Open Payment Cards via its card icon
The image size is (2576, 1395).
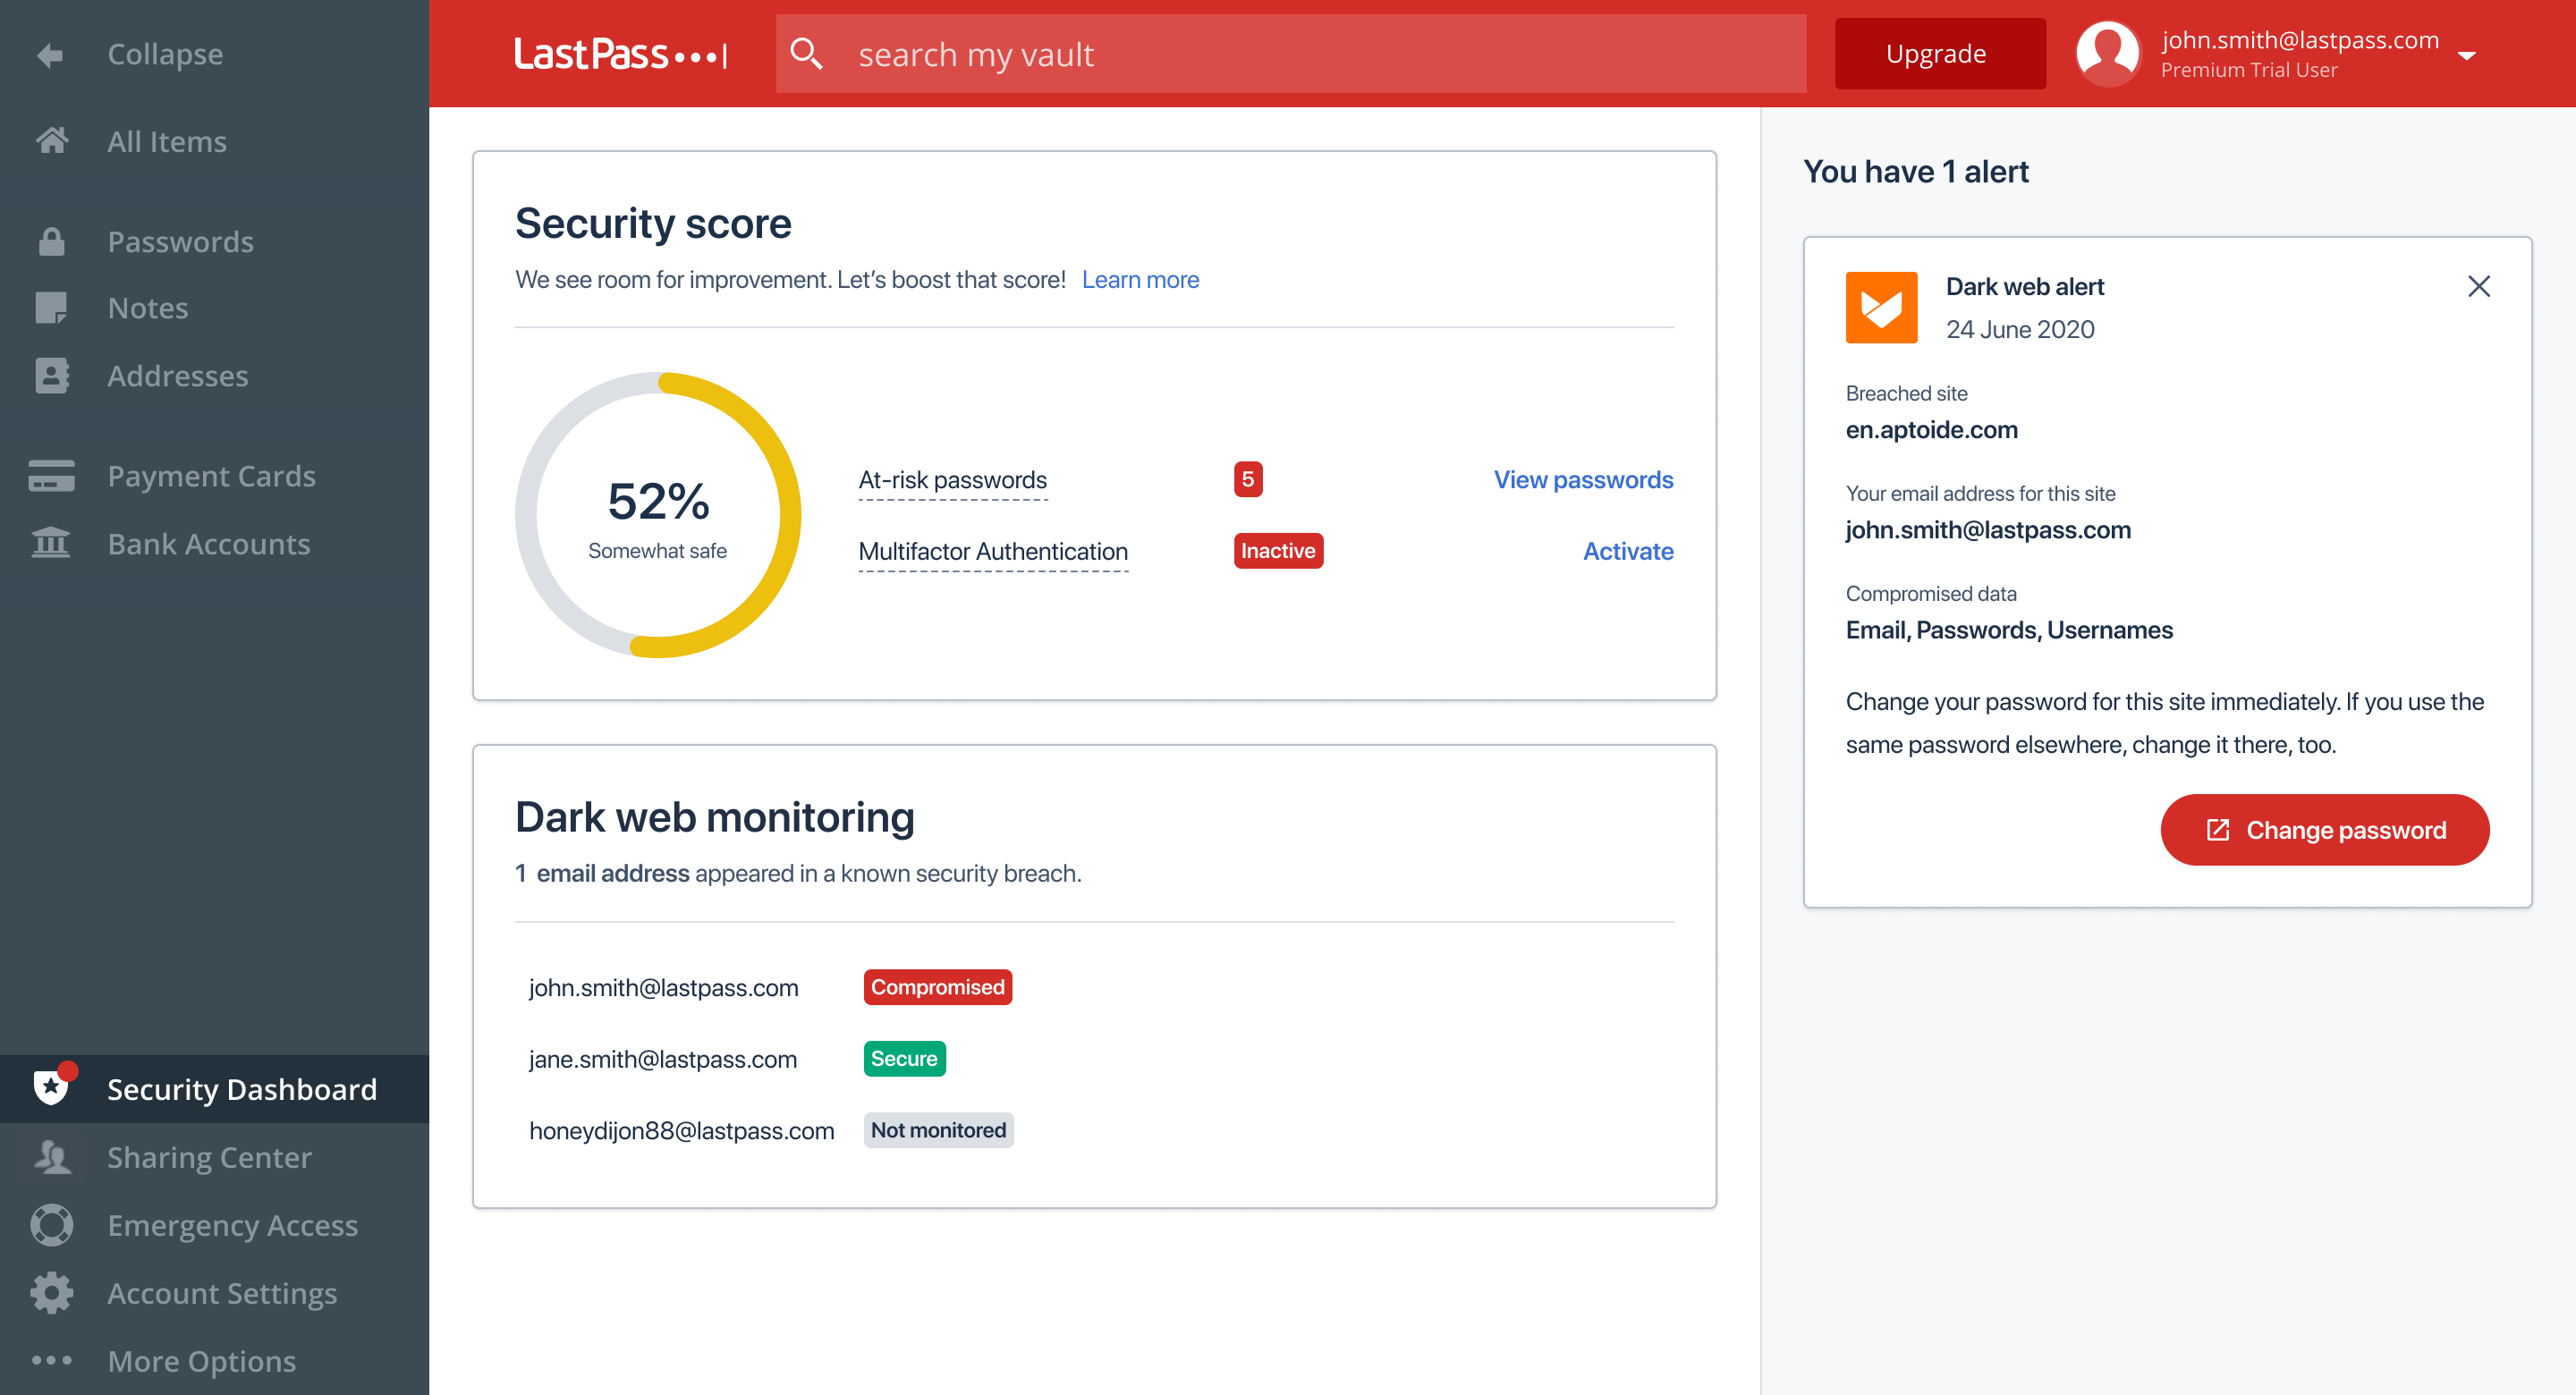pyautogui.click(x=51, y=476)
